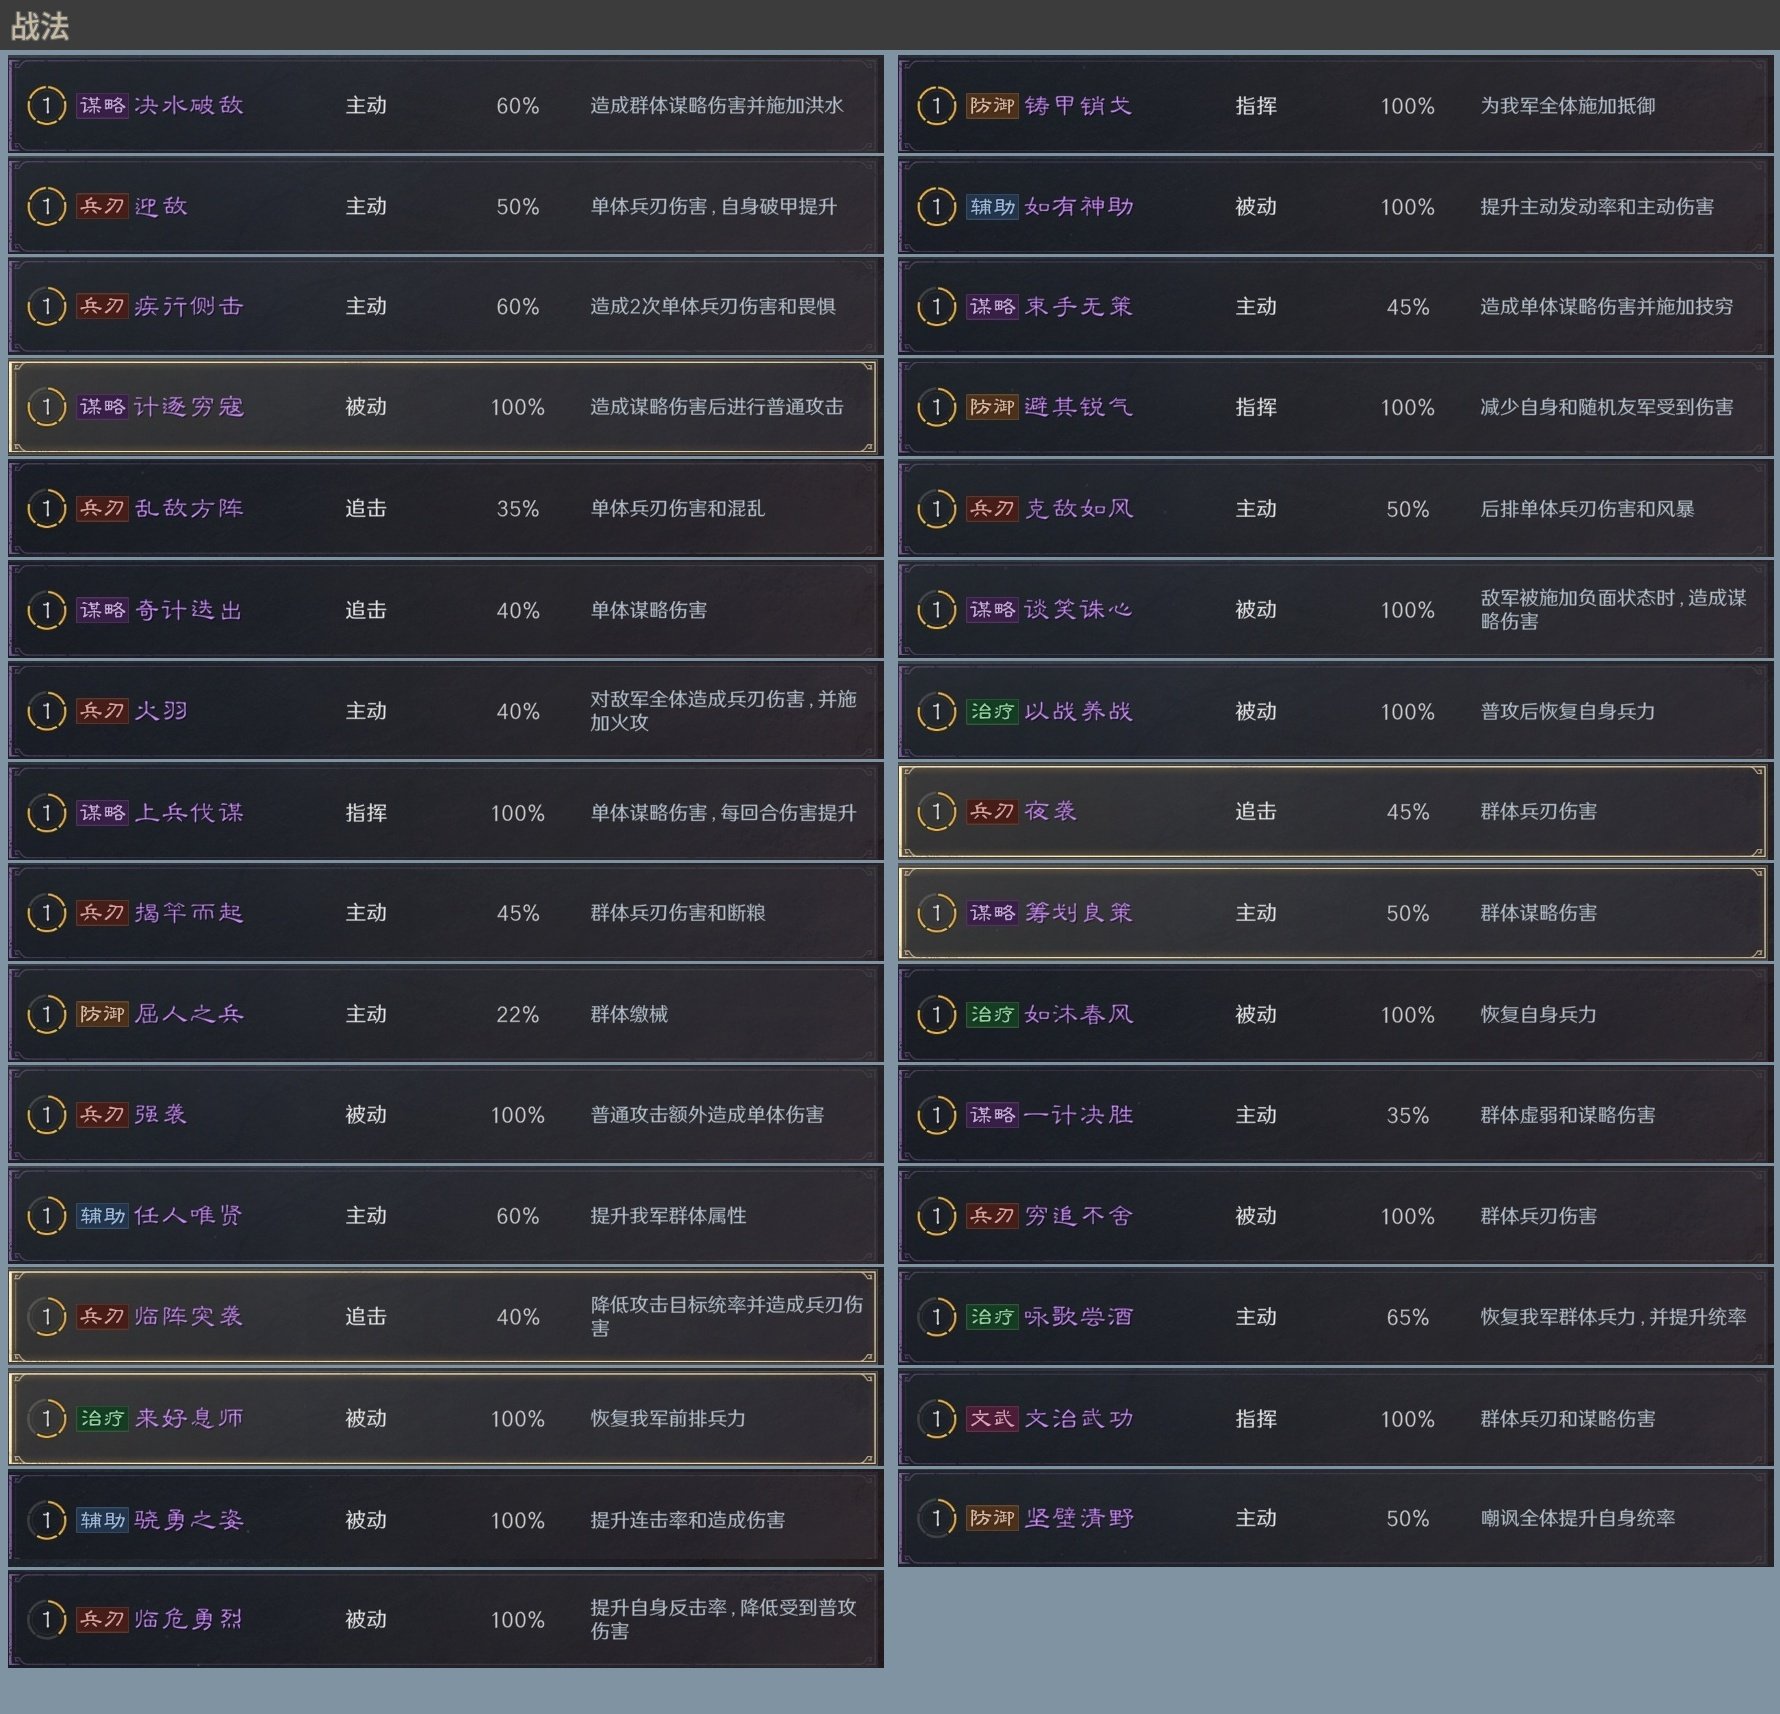Select the highlighted 临阵突袭 tactic name
Image resolution: width=1780 pixels, height=1714 pixels.
(189, 1317)
